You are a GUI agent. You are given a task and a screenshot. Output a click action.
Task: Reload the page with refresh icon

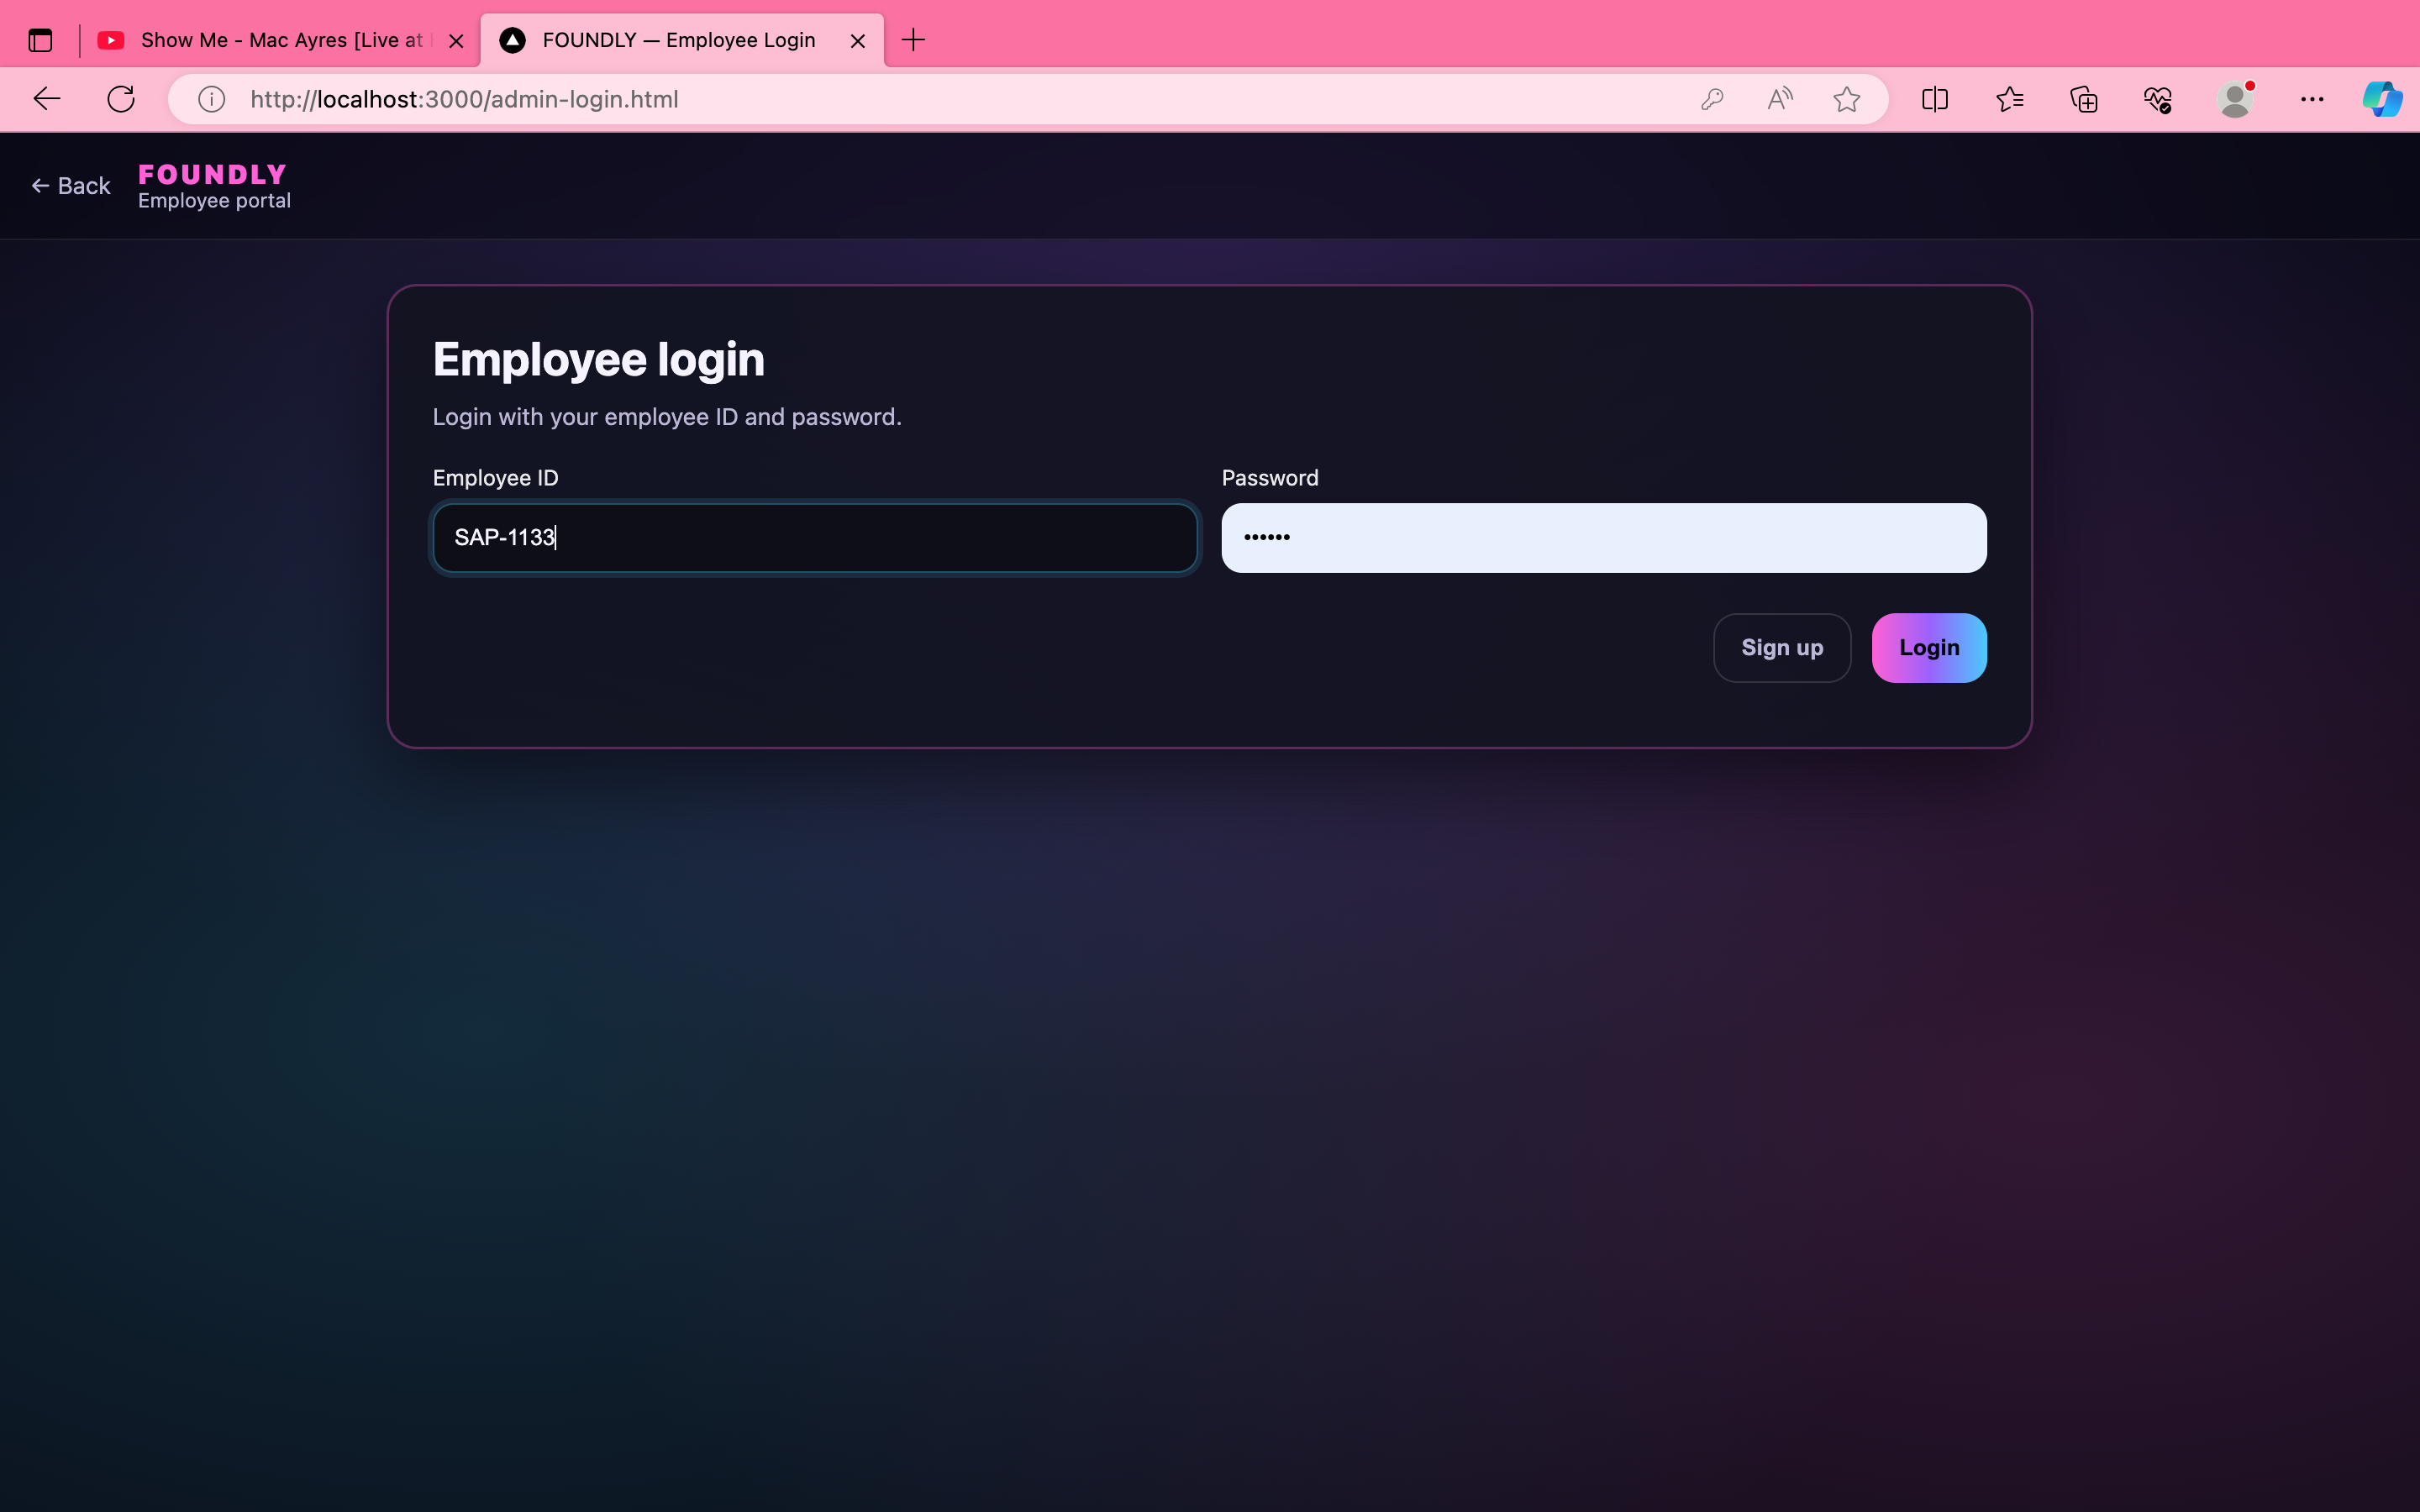pos(121,99)
